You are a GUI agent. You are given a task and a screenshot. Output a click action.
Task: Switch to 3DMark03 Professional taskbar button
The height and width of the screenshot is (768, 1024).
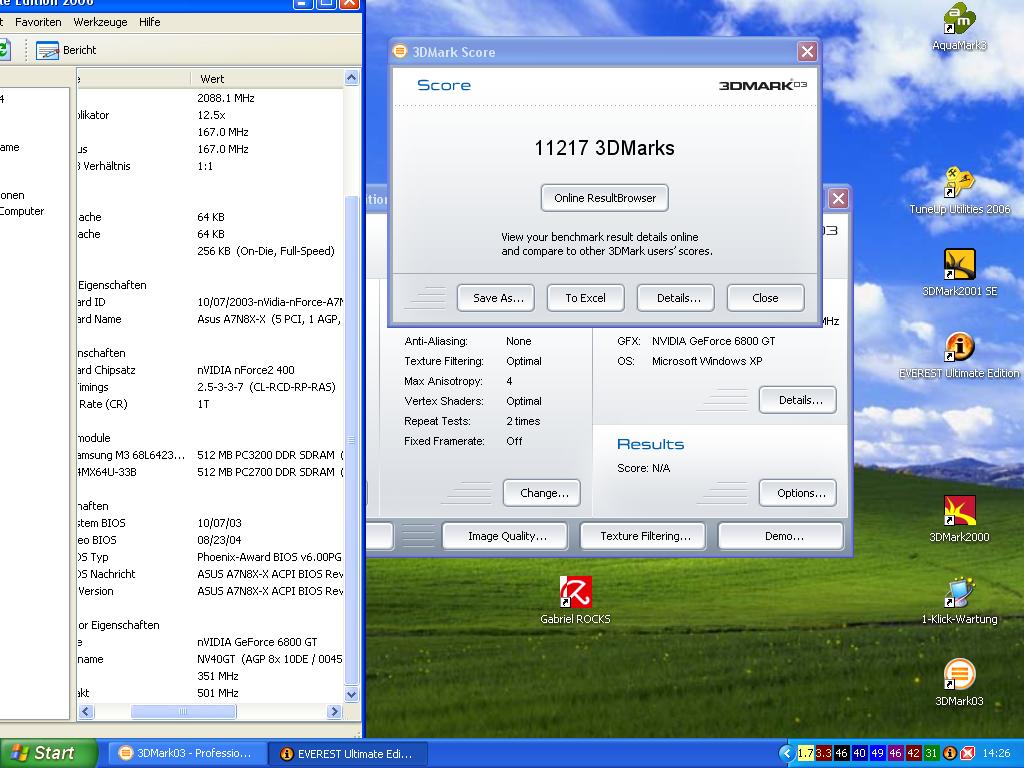[185, 753]
